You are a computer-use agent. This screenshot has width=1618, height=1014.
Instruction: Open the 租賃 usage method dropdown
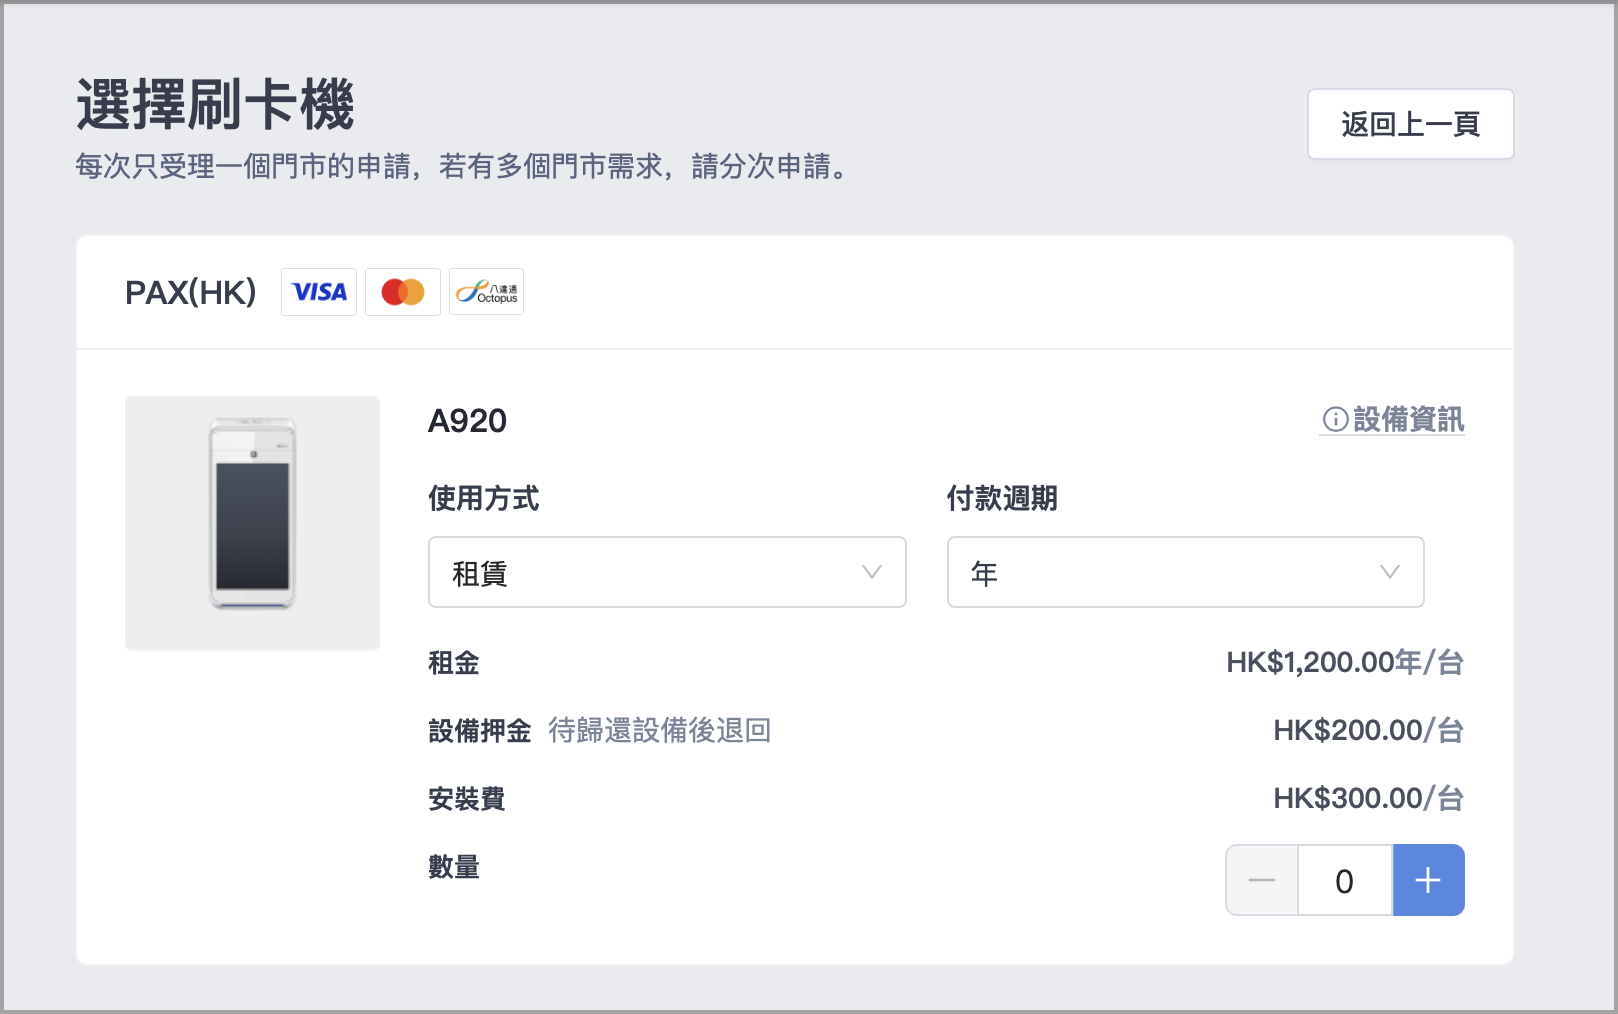(x=667, y=572)
